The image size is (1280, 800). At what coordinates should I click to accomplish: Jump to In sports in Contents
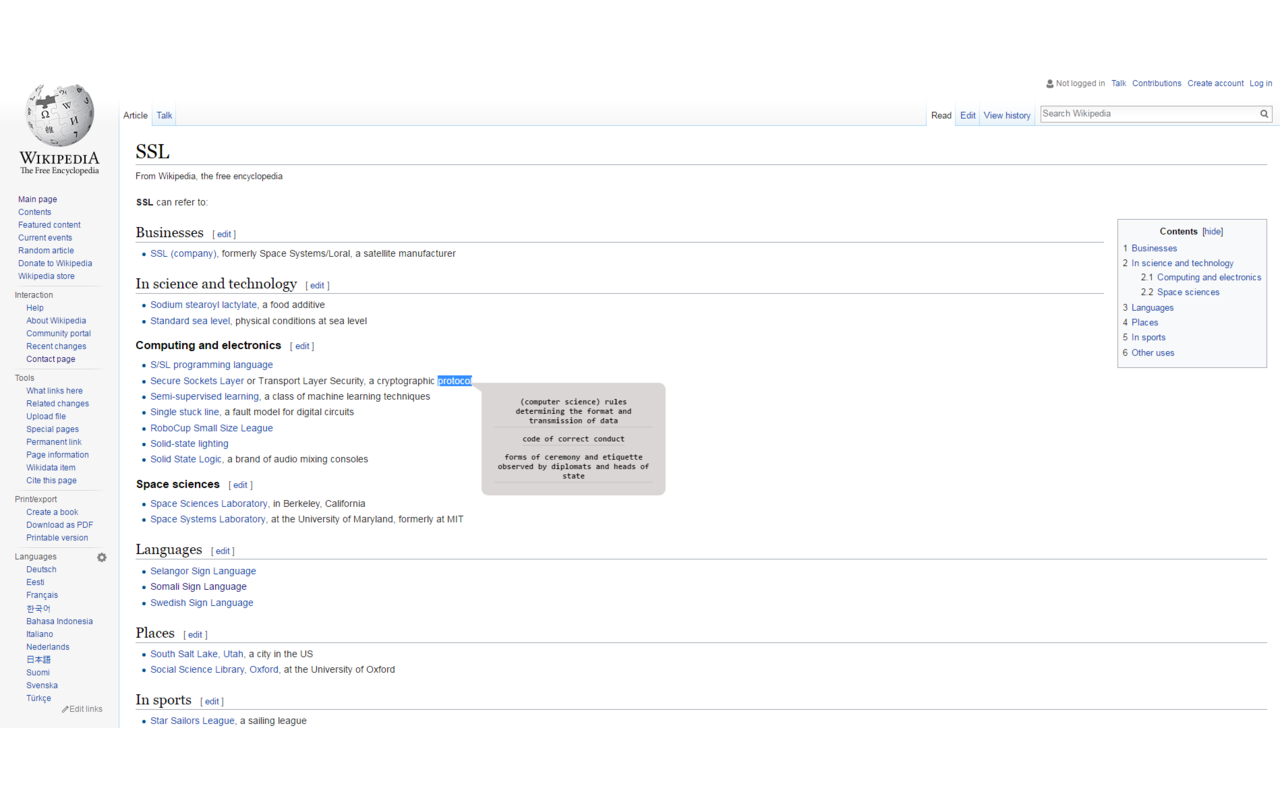click(x=1149, y=338)
